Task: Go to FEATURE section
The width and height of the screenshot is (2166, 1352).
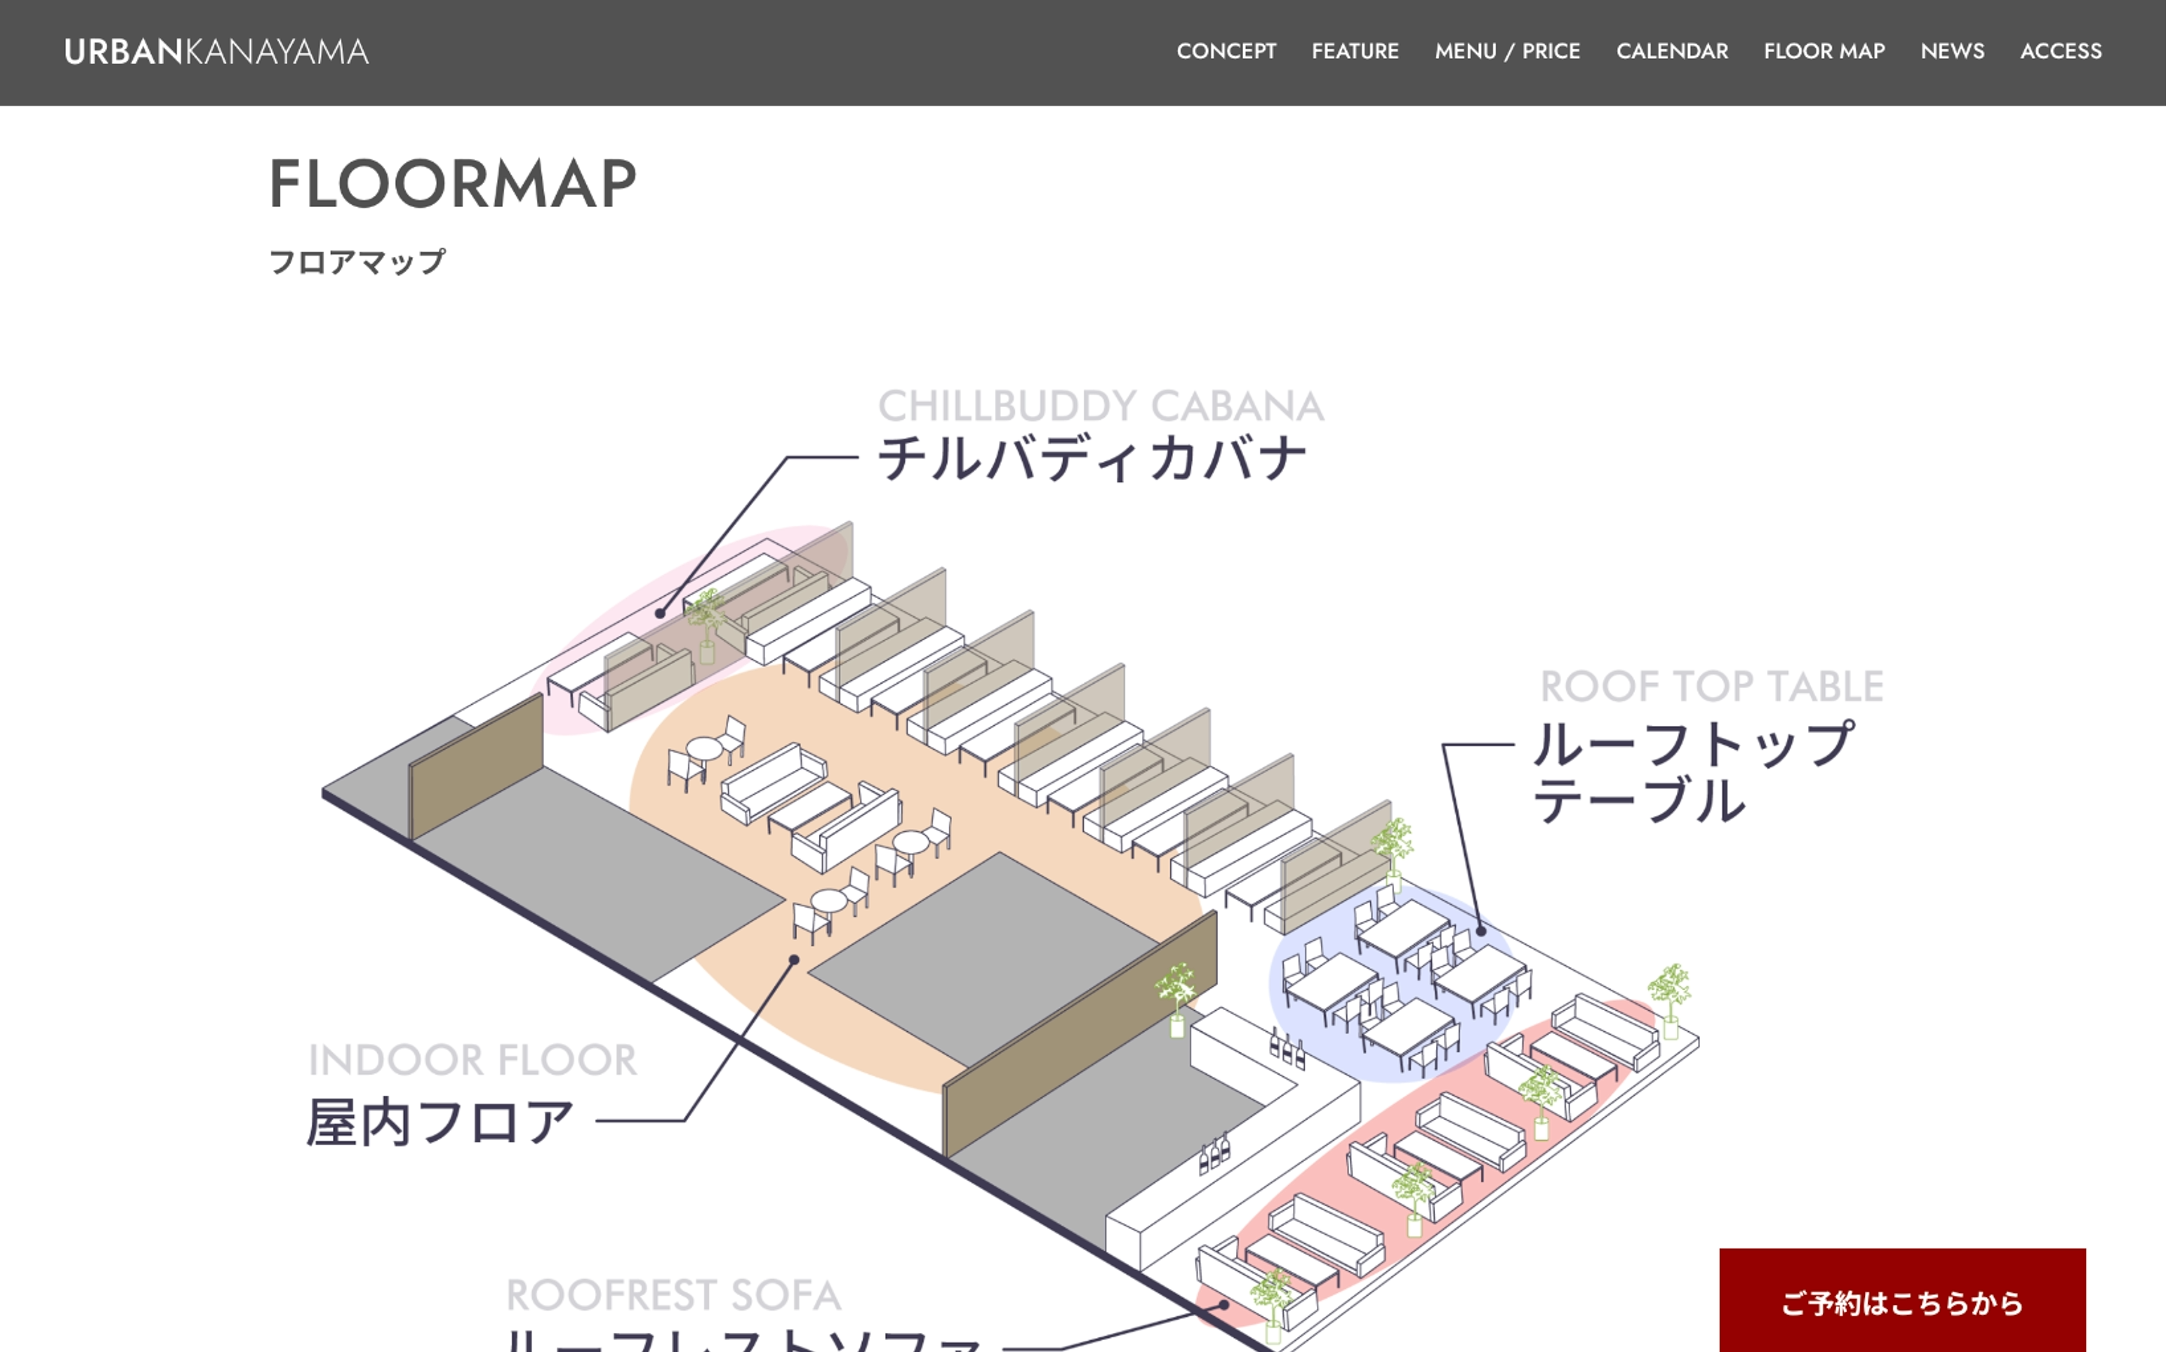Action: (1355, 51)
